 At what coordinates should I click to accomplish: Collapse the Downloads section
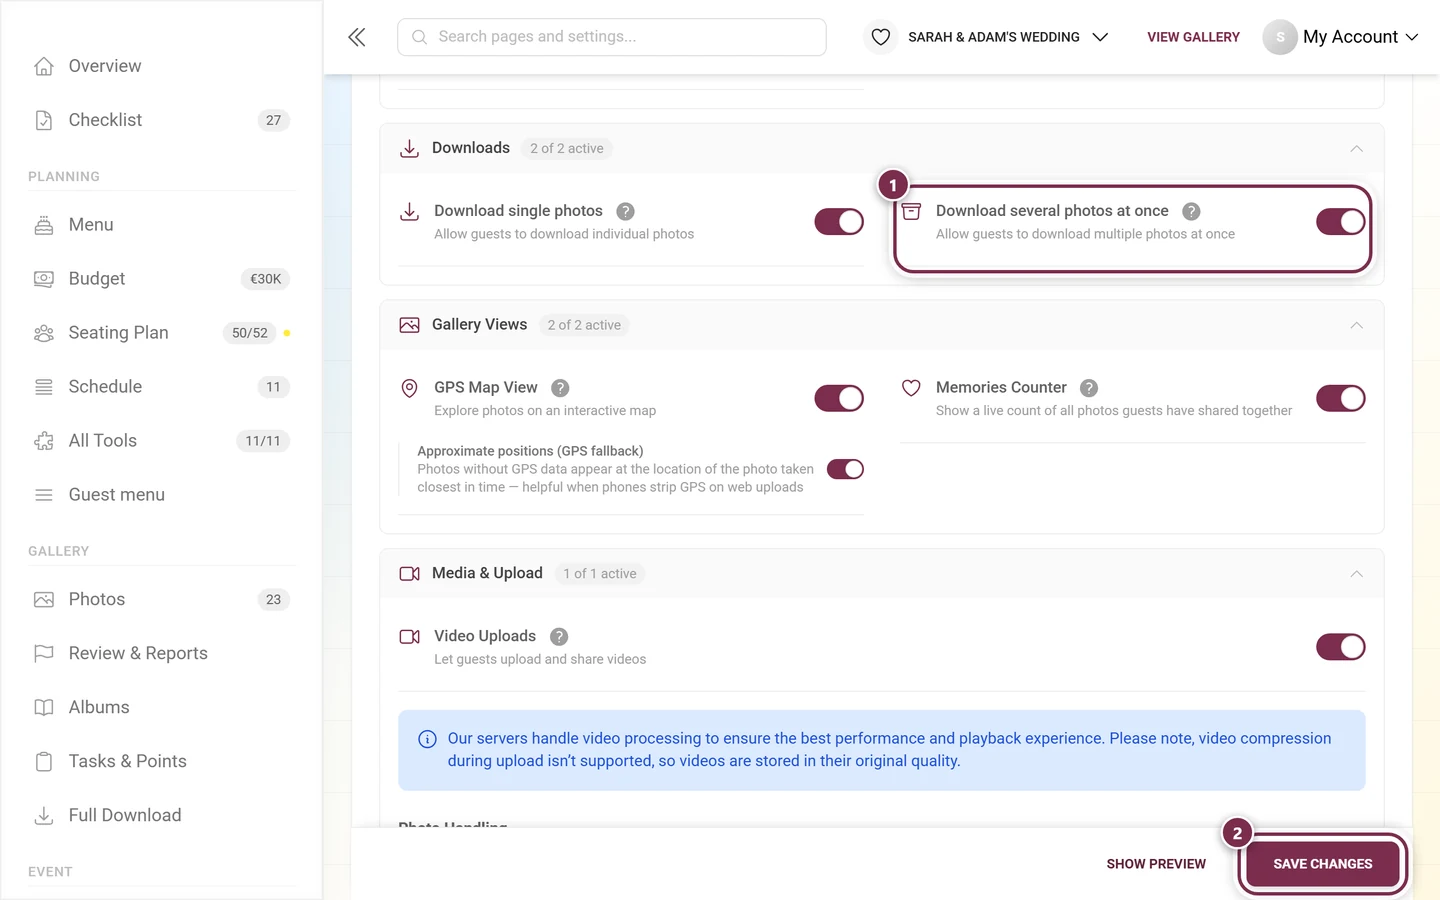(1357, 149)
